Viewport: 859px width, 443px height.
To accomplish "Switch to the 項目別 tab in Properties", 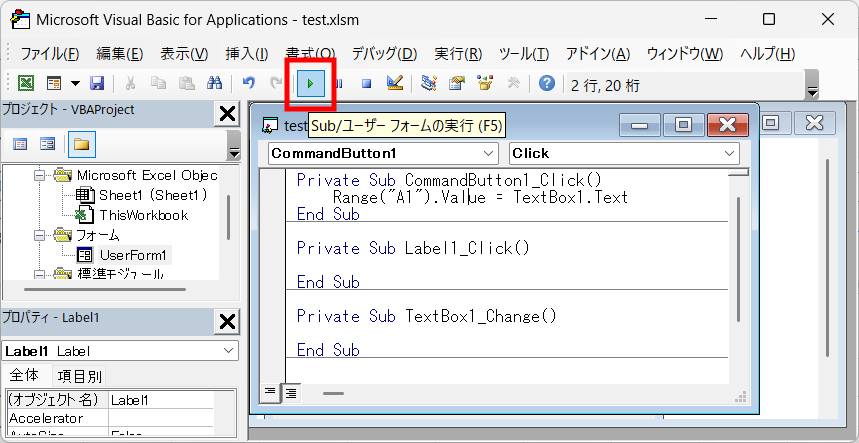I will pyautogui.click(x=79, y=376).
